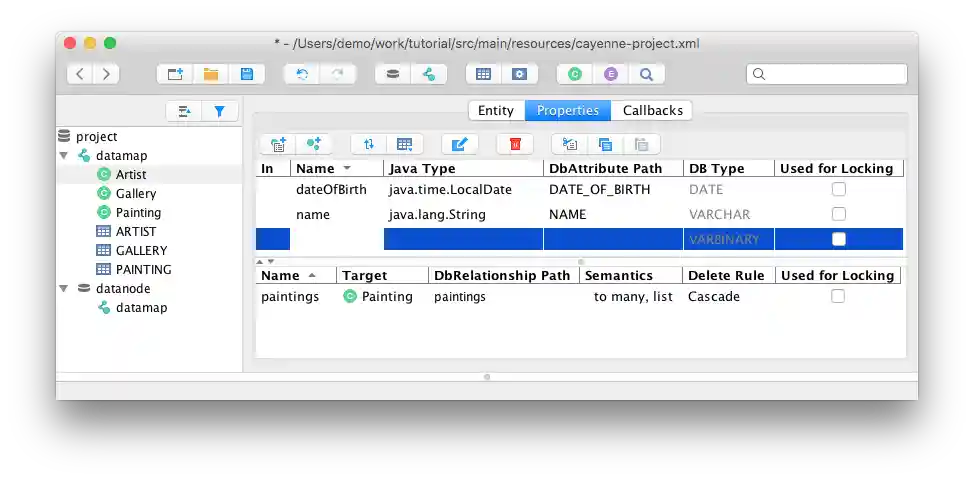Viewport: 974px width, 480px height.
Task: Create Embeddable with purple E icon
Action: pos(611,75)
